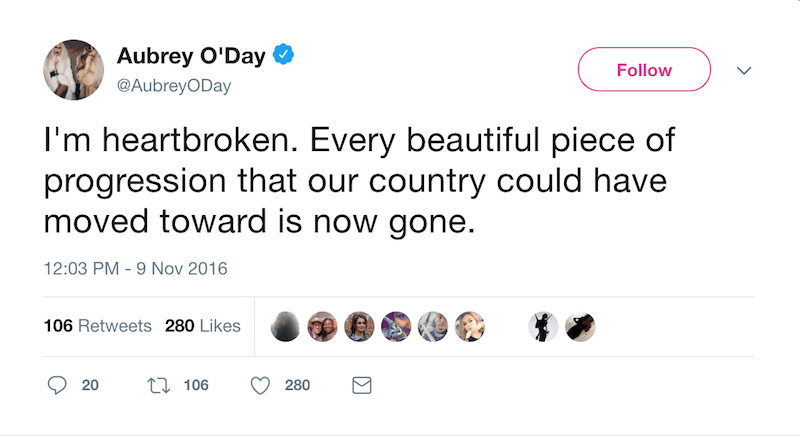
Task: View the 106 Retweets list
Action: tap(98, 326)
